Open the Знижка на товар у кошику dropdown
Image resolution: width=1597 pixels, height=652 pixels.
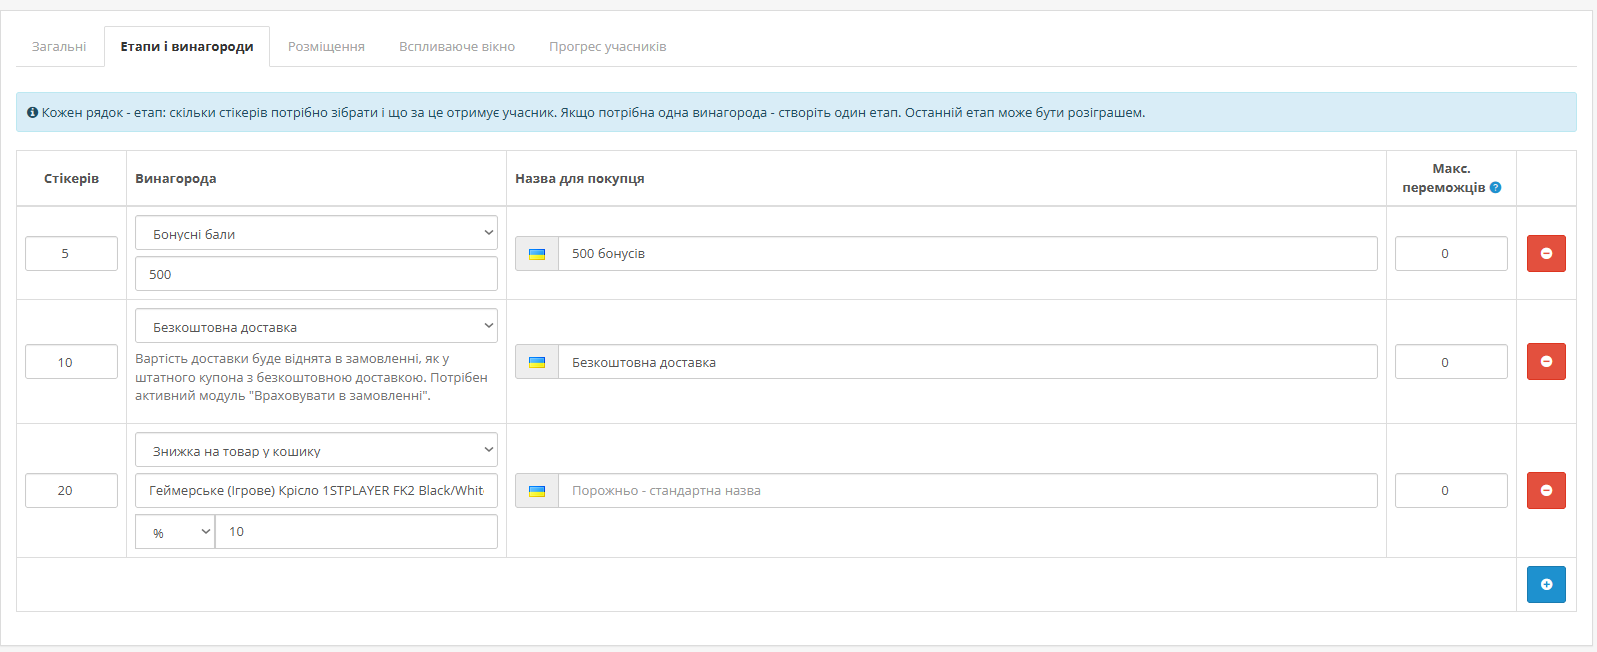click(316, 450)
